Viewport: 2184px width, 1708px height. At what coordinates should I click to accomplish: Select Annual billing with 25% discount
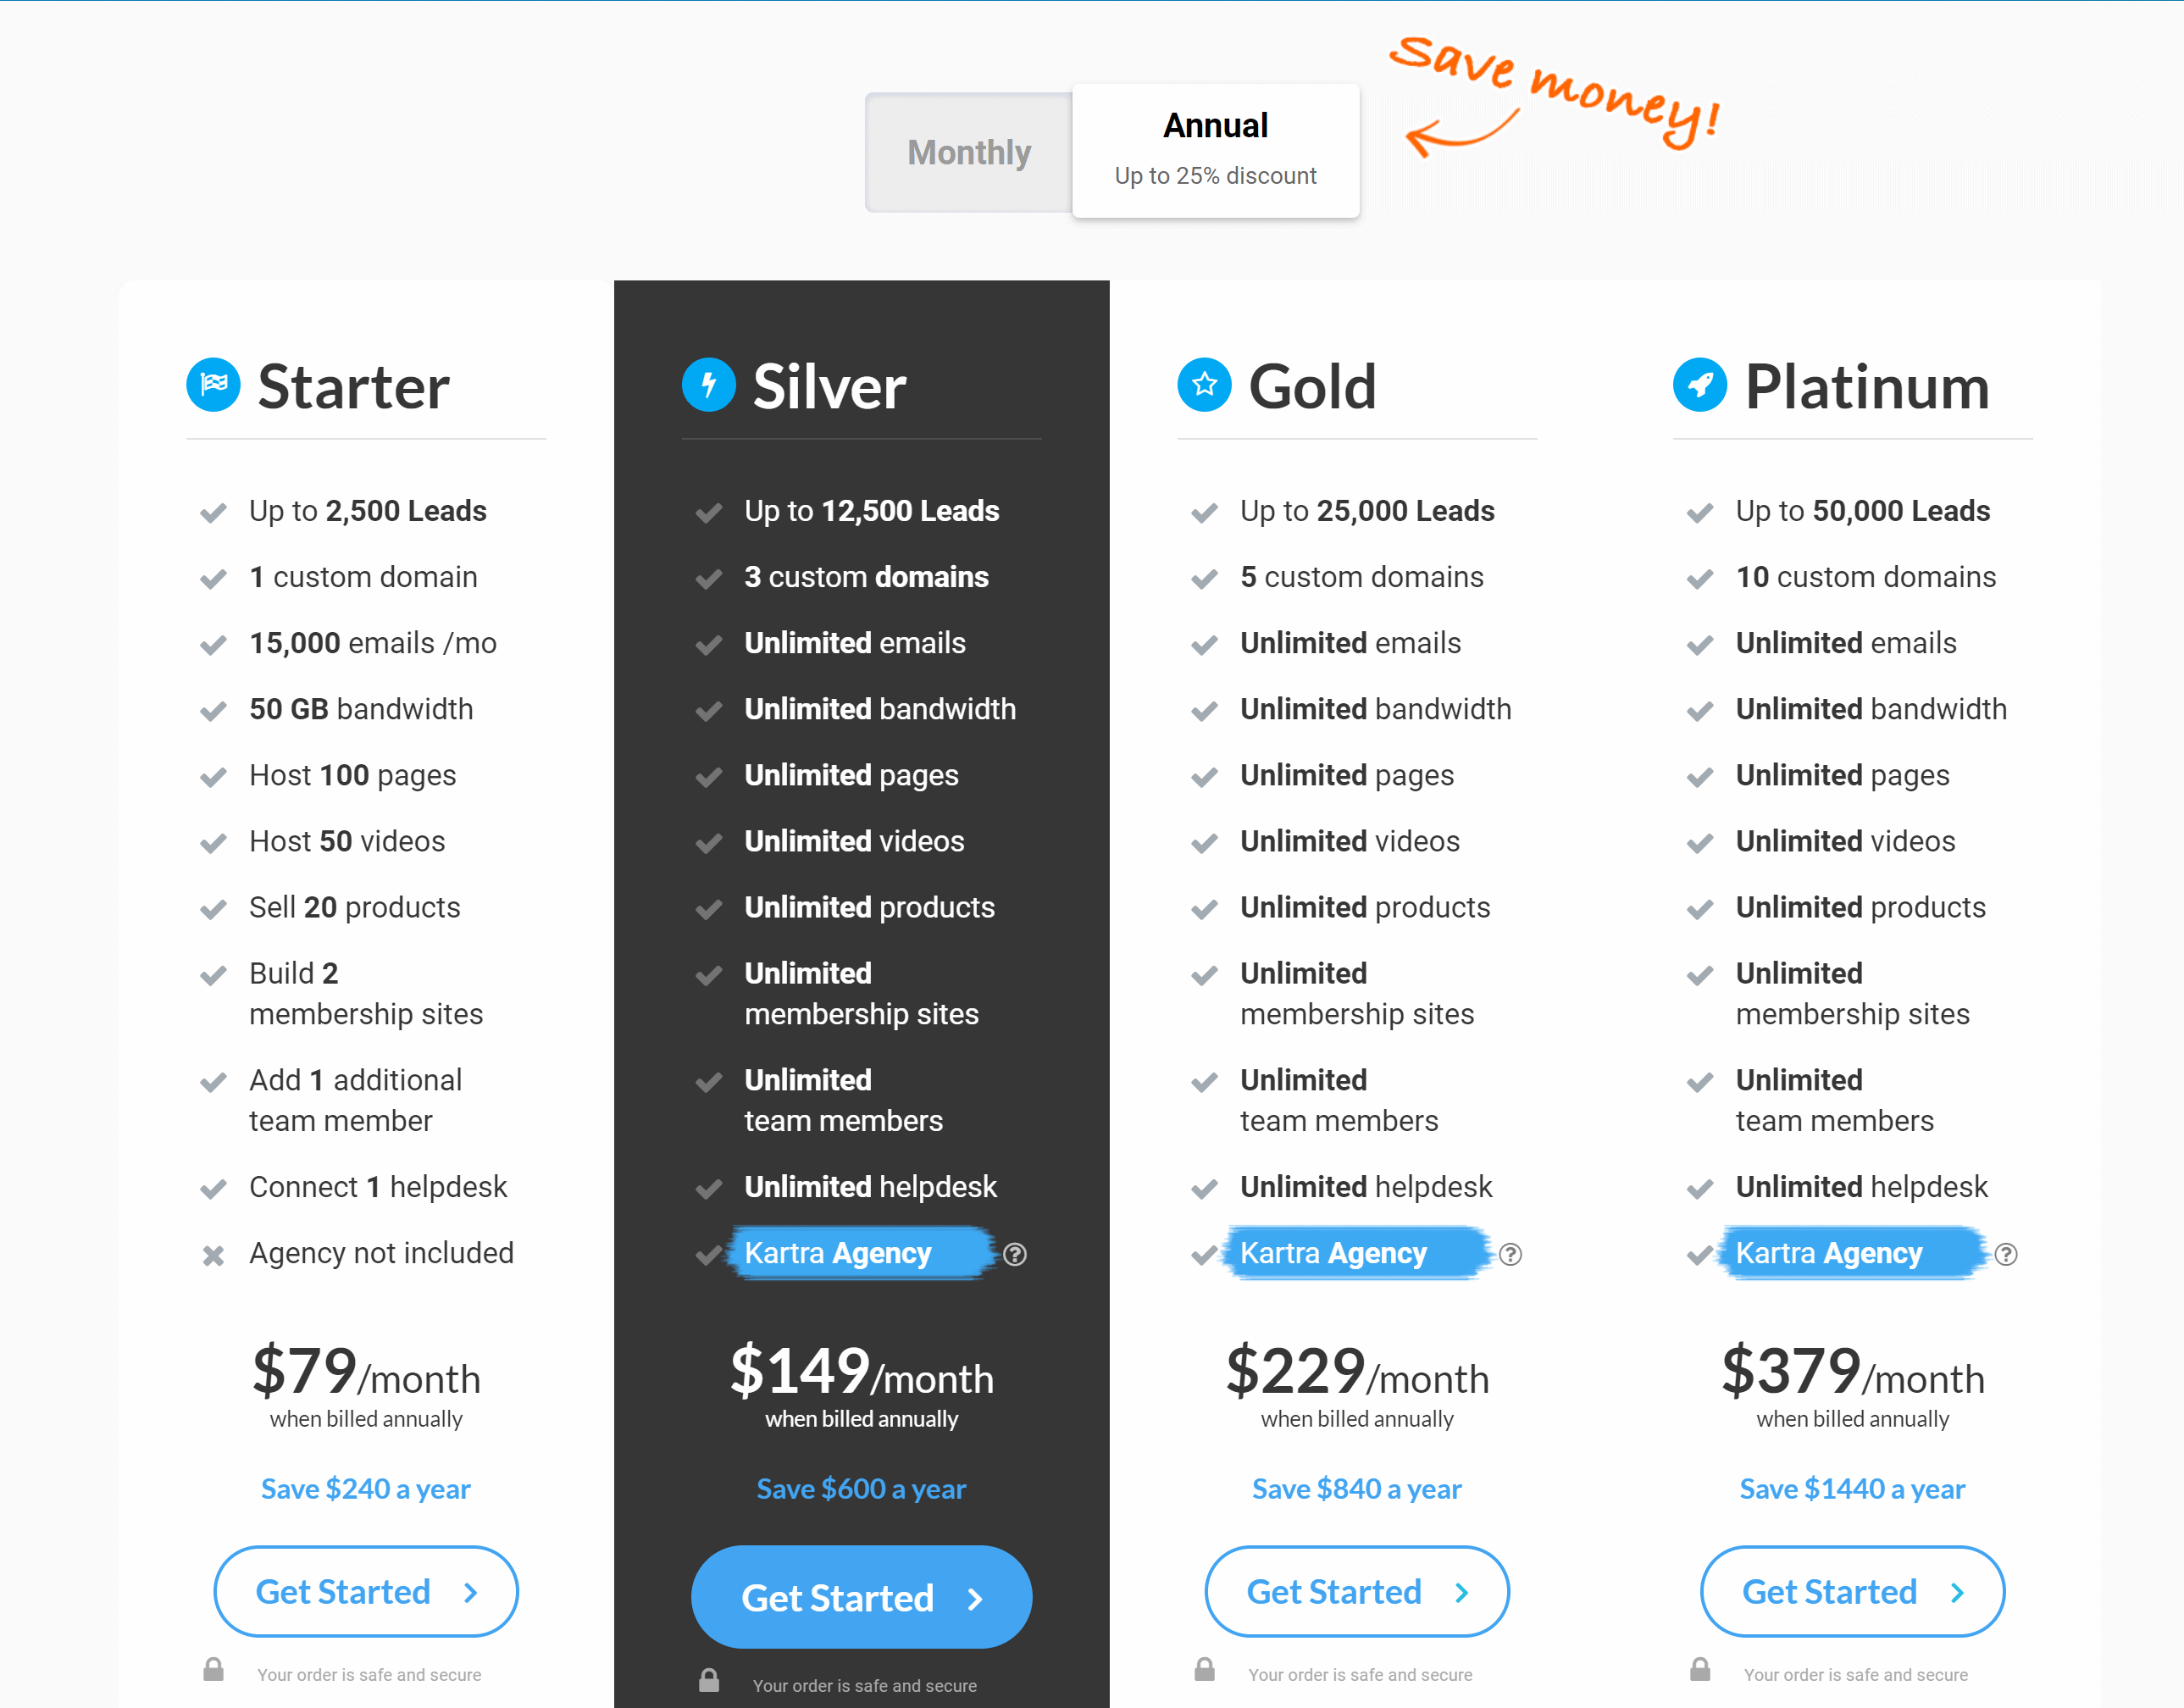pos(1216,150)
